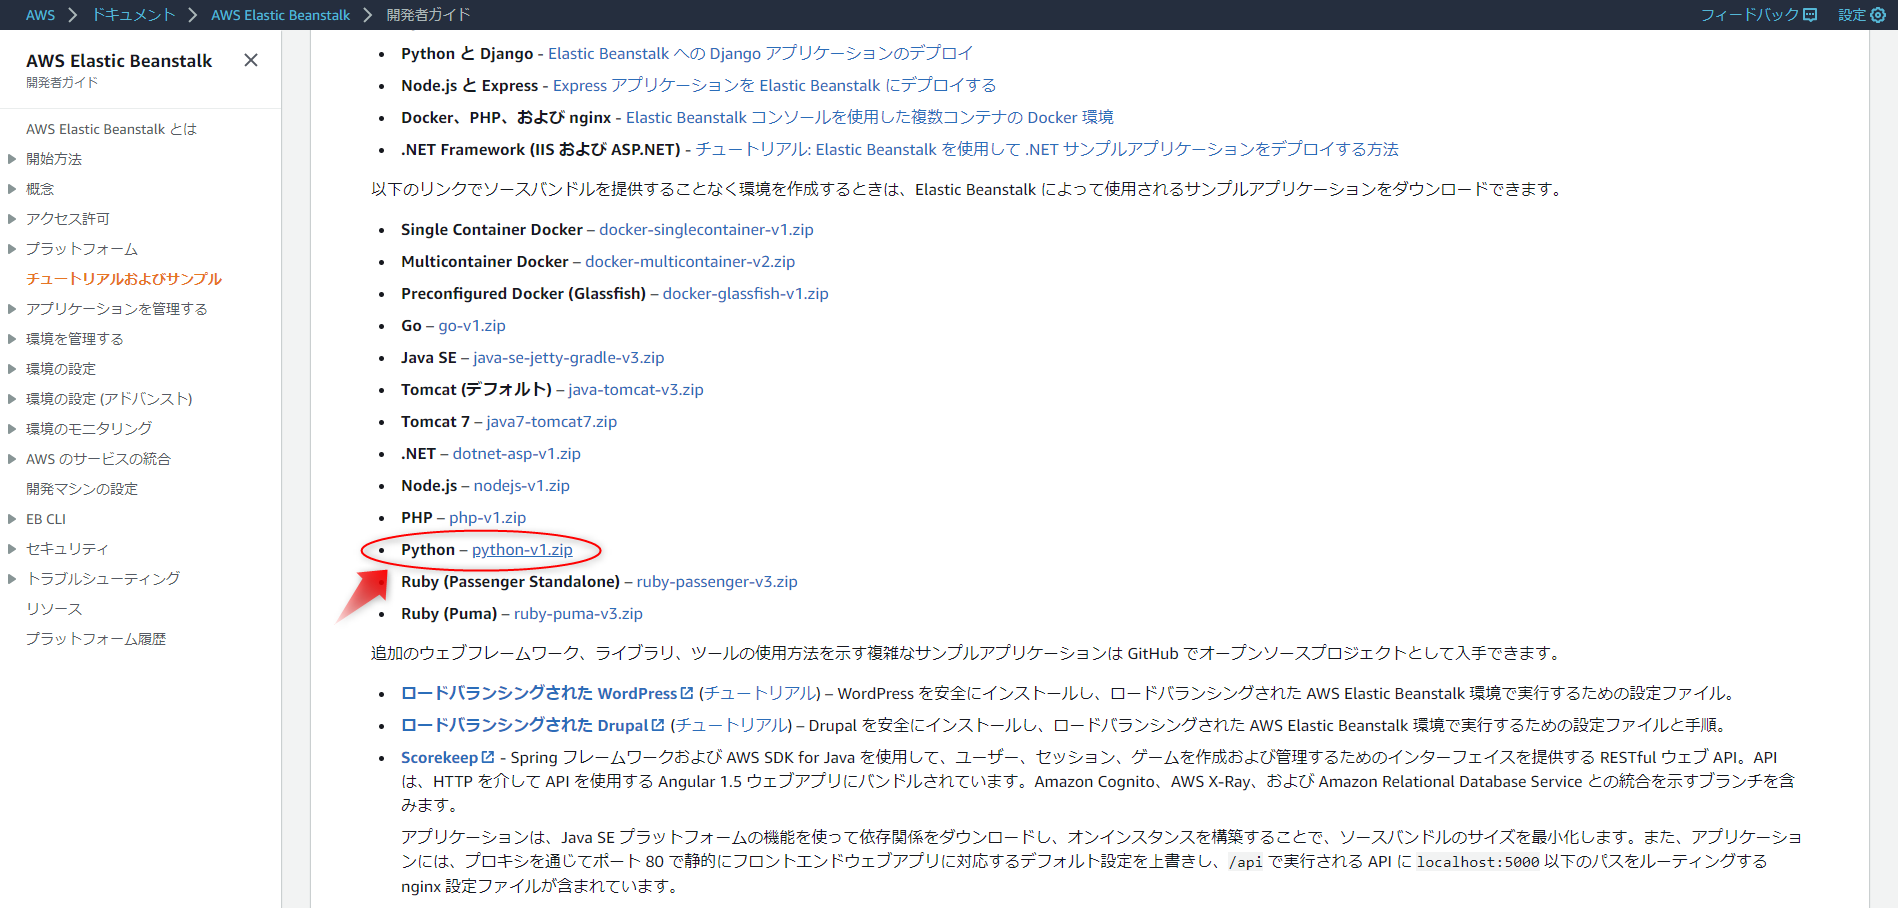Viewport: 1898px width, 908px height.
Task: Close the AWS Elastic Beanstalk sidebar
Action: coord(251,60)
